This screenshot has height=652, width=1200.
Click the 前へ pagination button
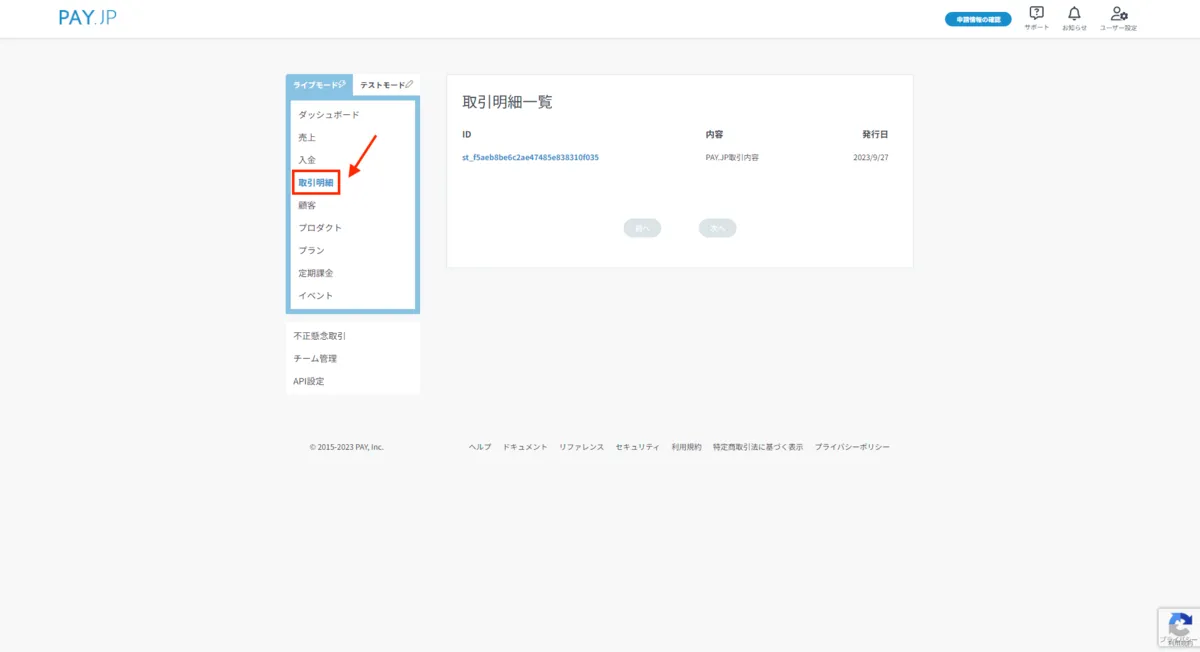(642, 228)
